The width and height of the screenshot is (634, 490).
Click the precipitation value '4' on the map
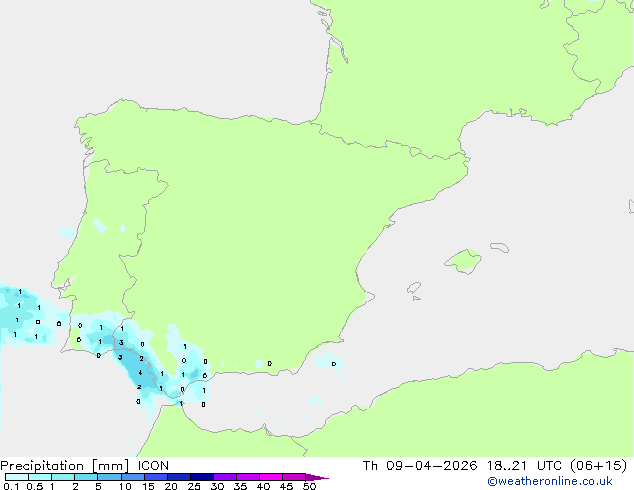point(140,372)
